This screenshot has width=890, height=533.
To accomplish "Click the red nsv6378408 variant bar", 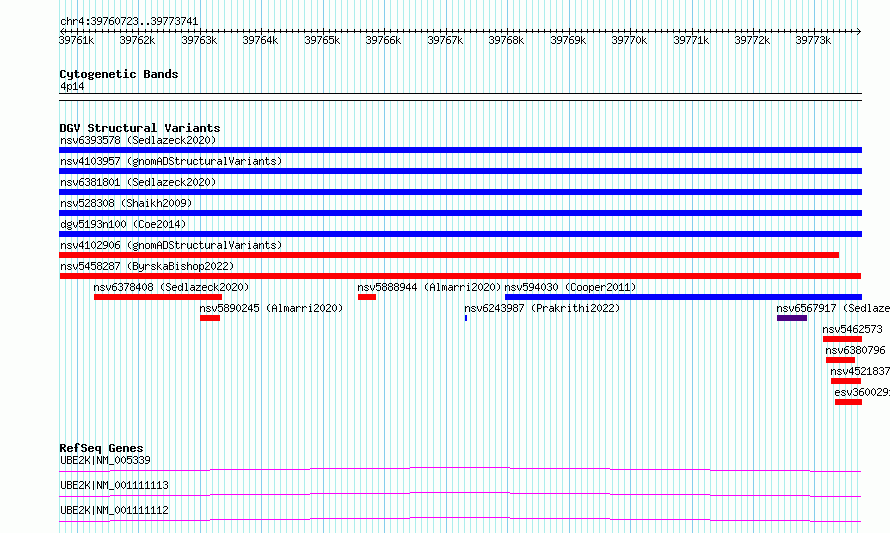I will [158, 297].
